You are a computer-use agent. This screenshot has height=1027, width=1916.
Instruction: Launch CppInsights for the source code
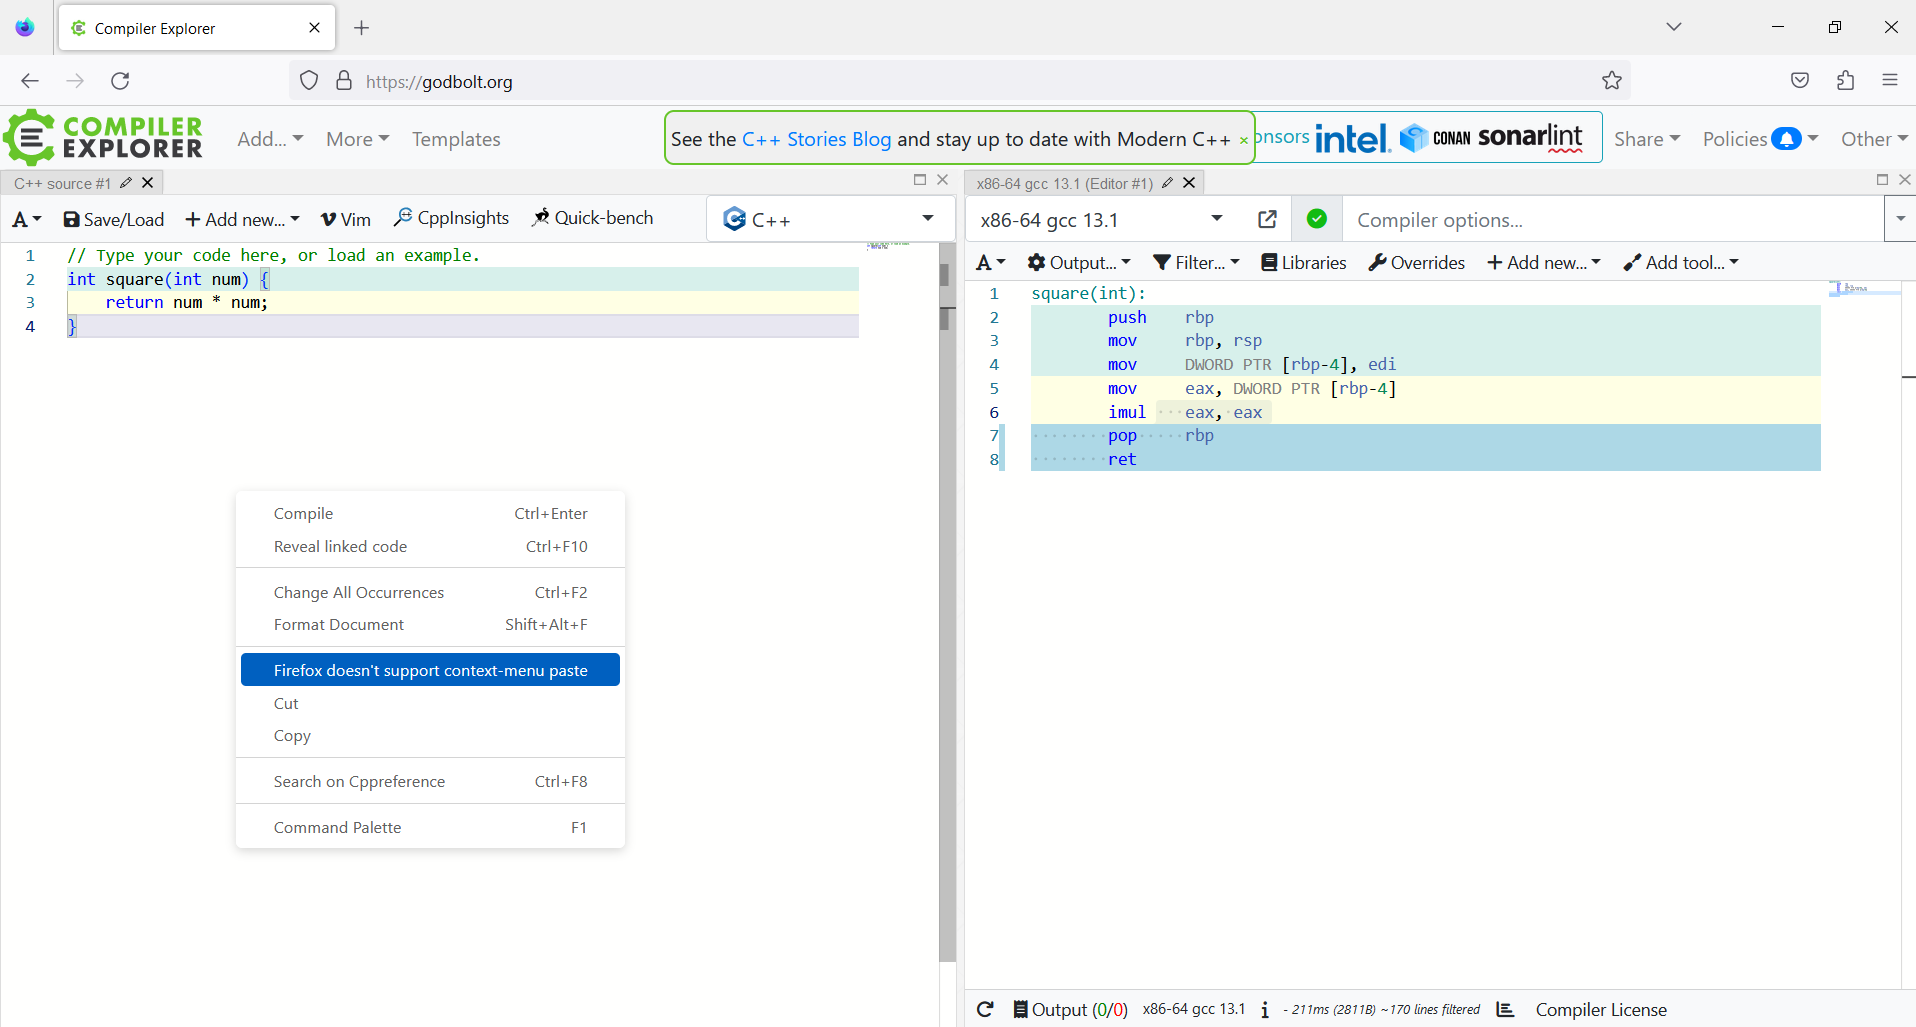point(451,217)
